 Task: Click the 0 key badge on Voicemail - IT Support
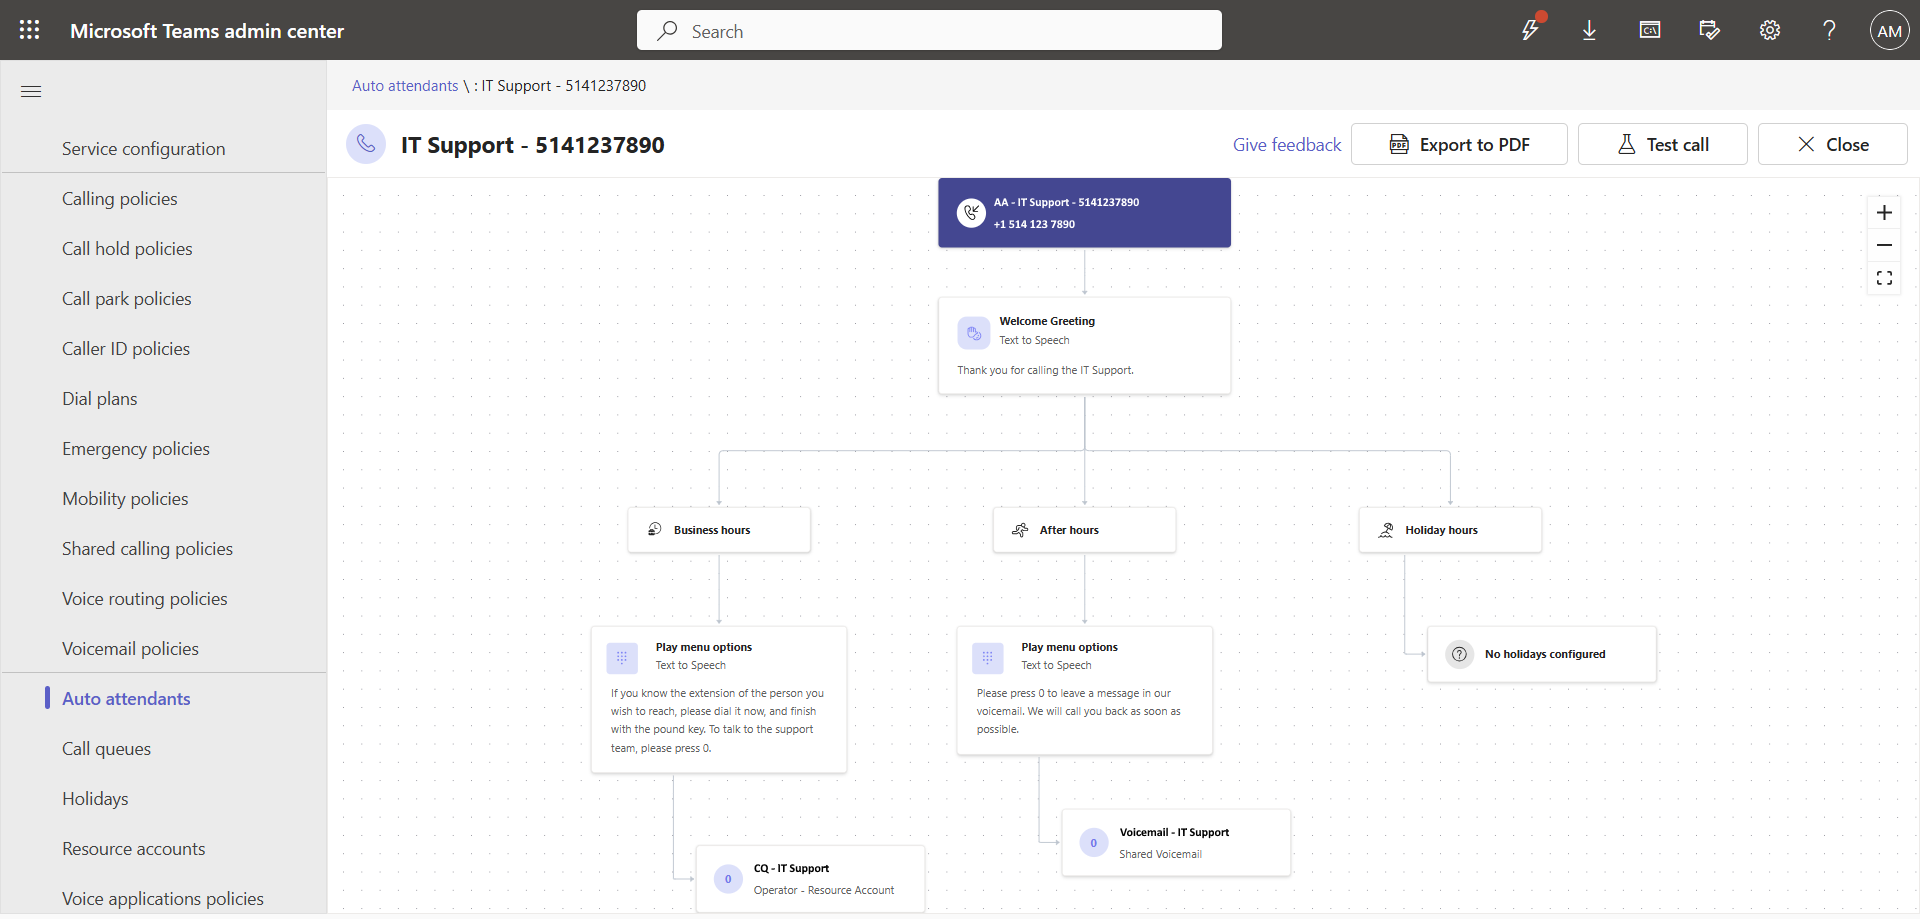tap(1094, 843)
